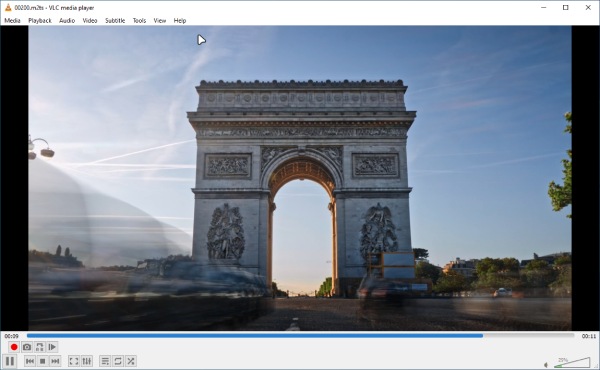
Task: Skip to next media track
Action: [55, 361]
